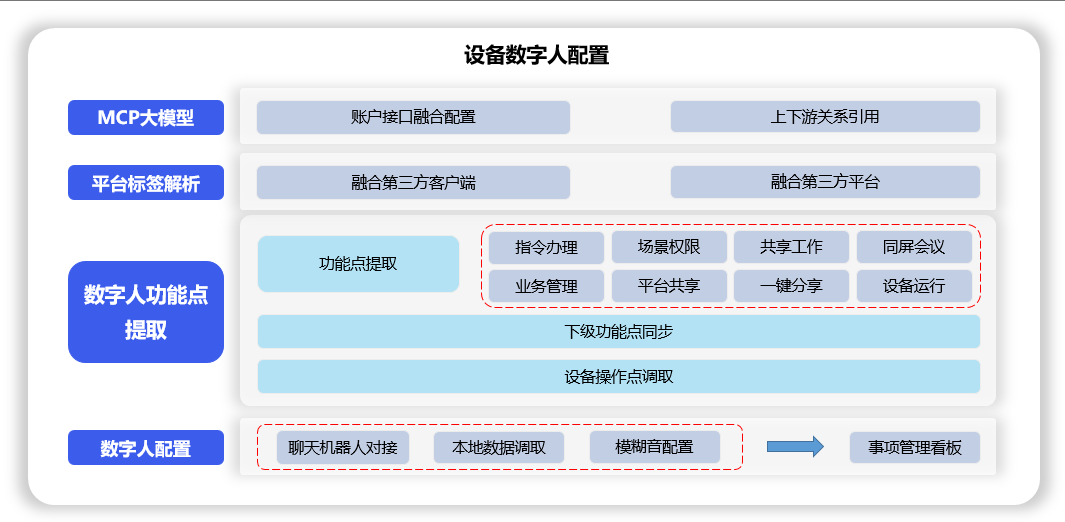Click the 功能点提取 box
This screenshot has width=1065, height=522.
point(358,264)
